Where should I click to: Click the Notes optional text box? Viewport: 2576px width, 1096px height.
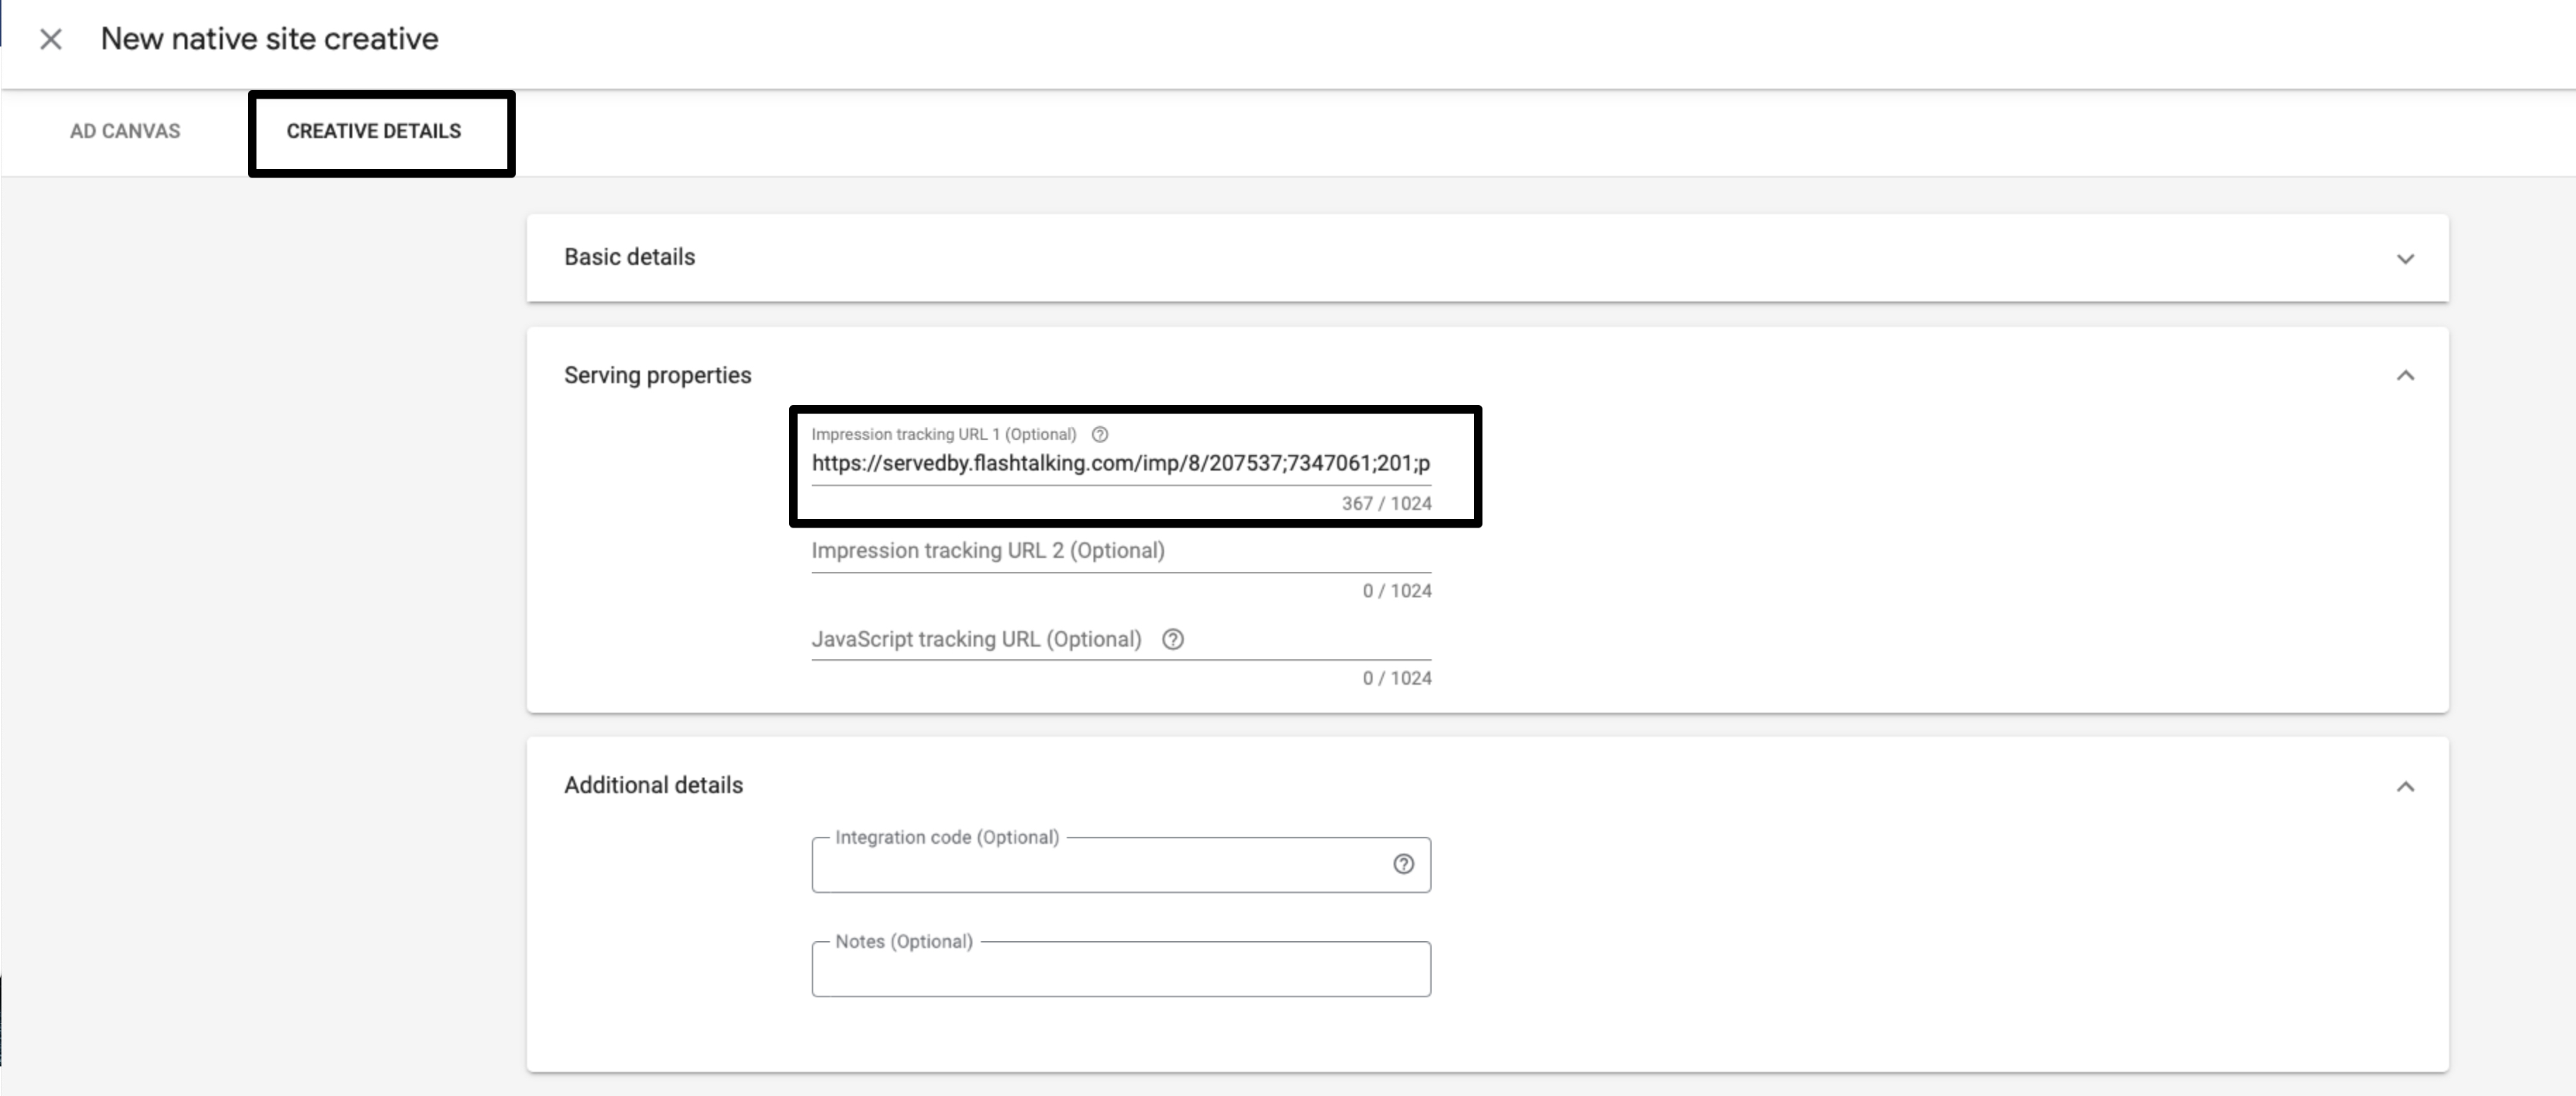point(1120,969)
